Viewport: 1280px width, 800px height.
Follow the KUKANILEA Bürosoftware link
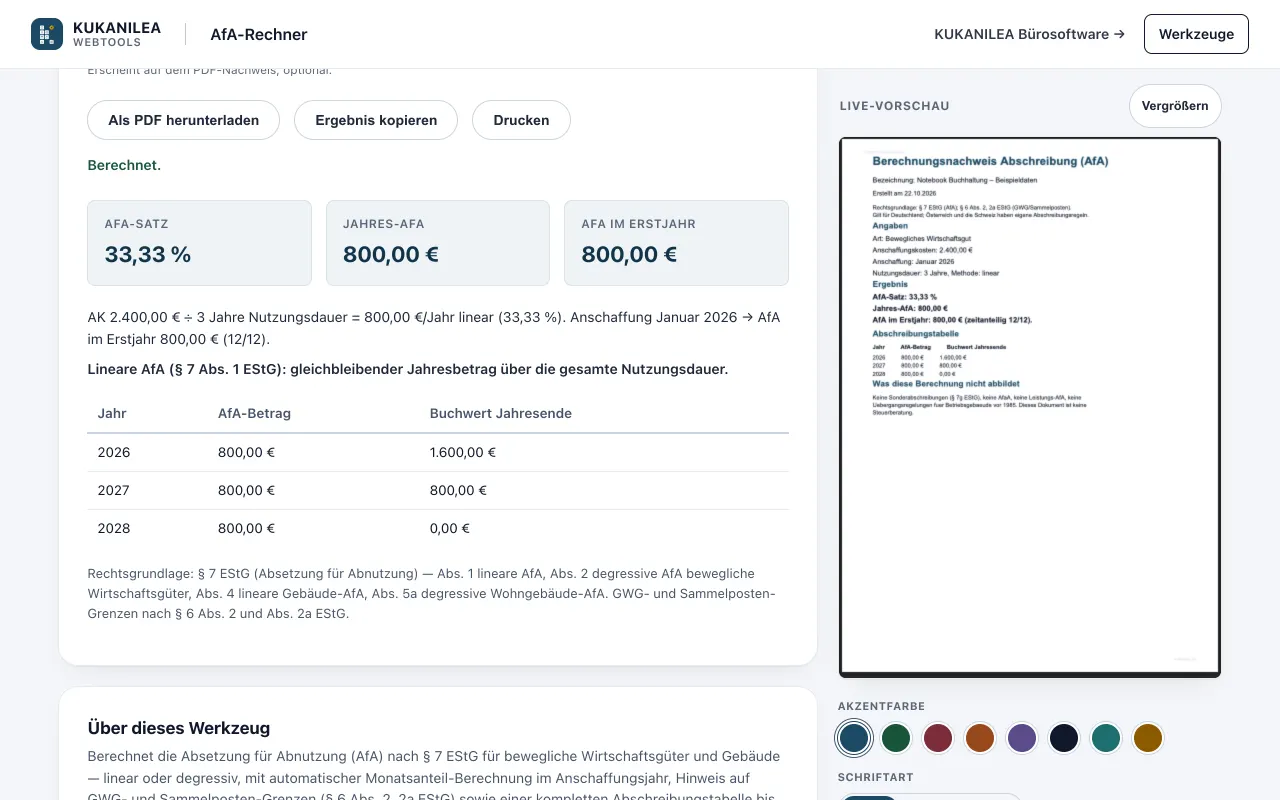[x=1029, y=34]
